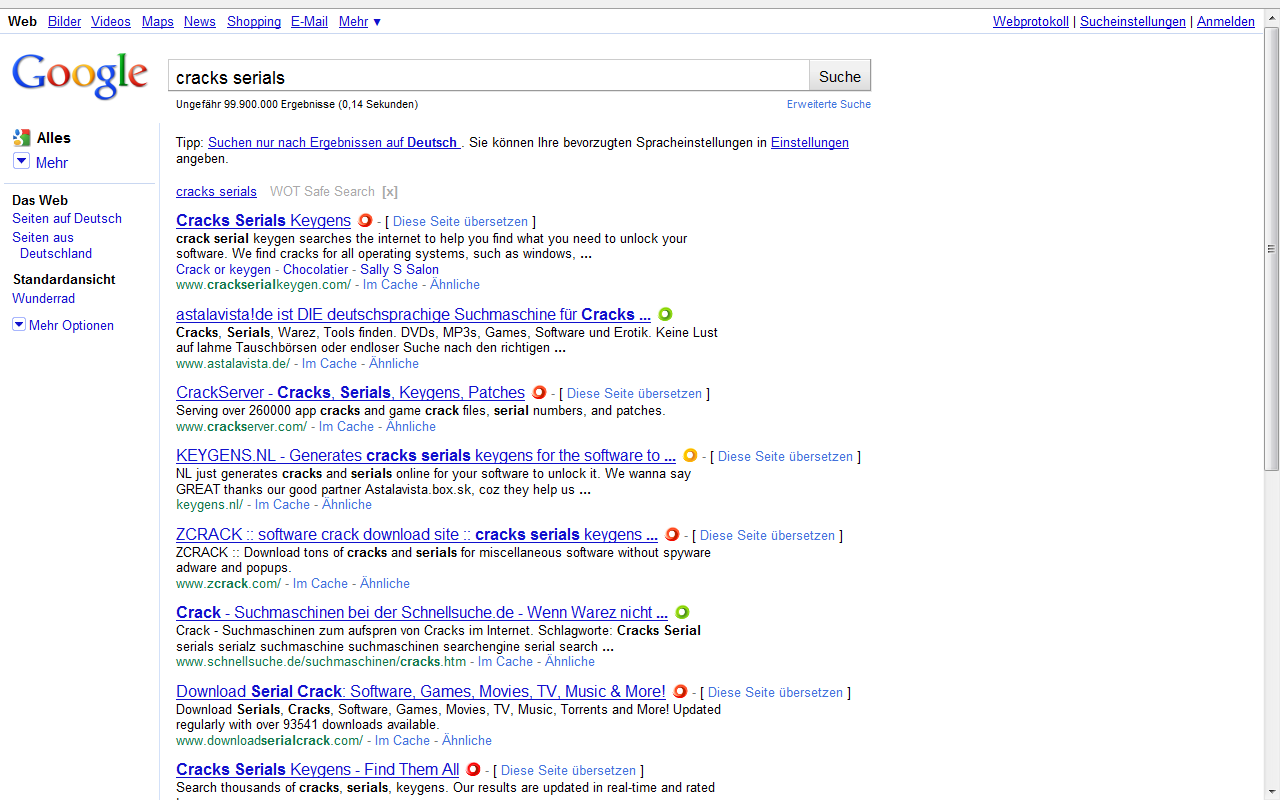The height and width of the screenshot is (800, 1280).
Task: Open the Wunderrad view option
Action: click(43, 298)
